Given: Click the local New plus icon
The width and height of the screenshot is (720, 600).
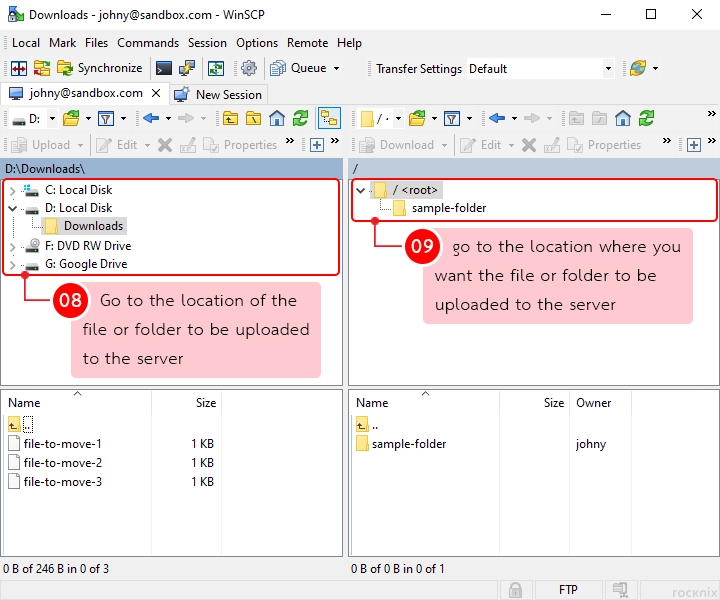Looking at the screenshot, I should 316,145.
